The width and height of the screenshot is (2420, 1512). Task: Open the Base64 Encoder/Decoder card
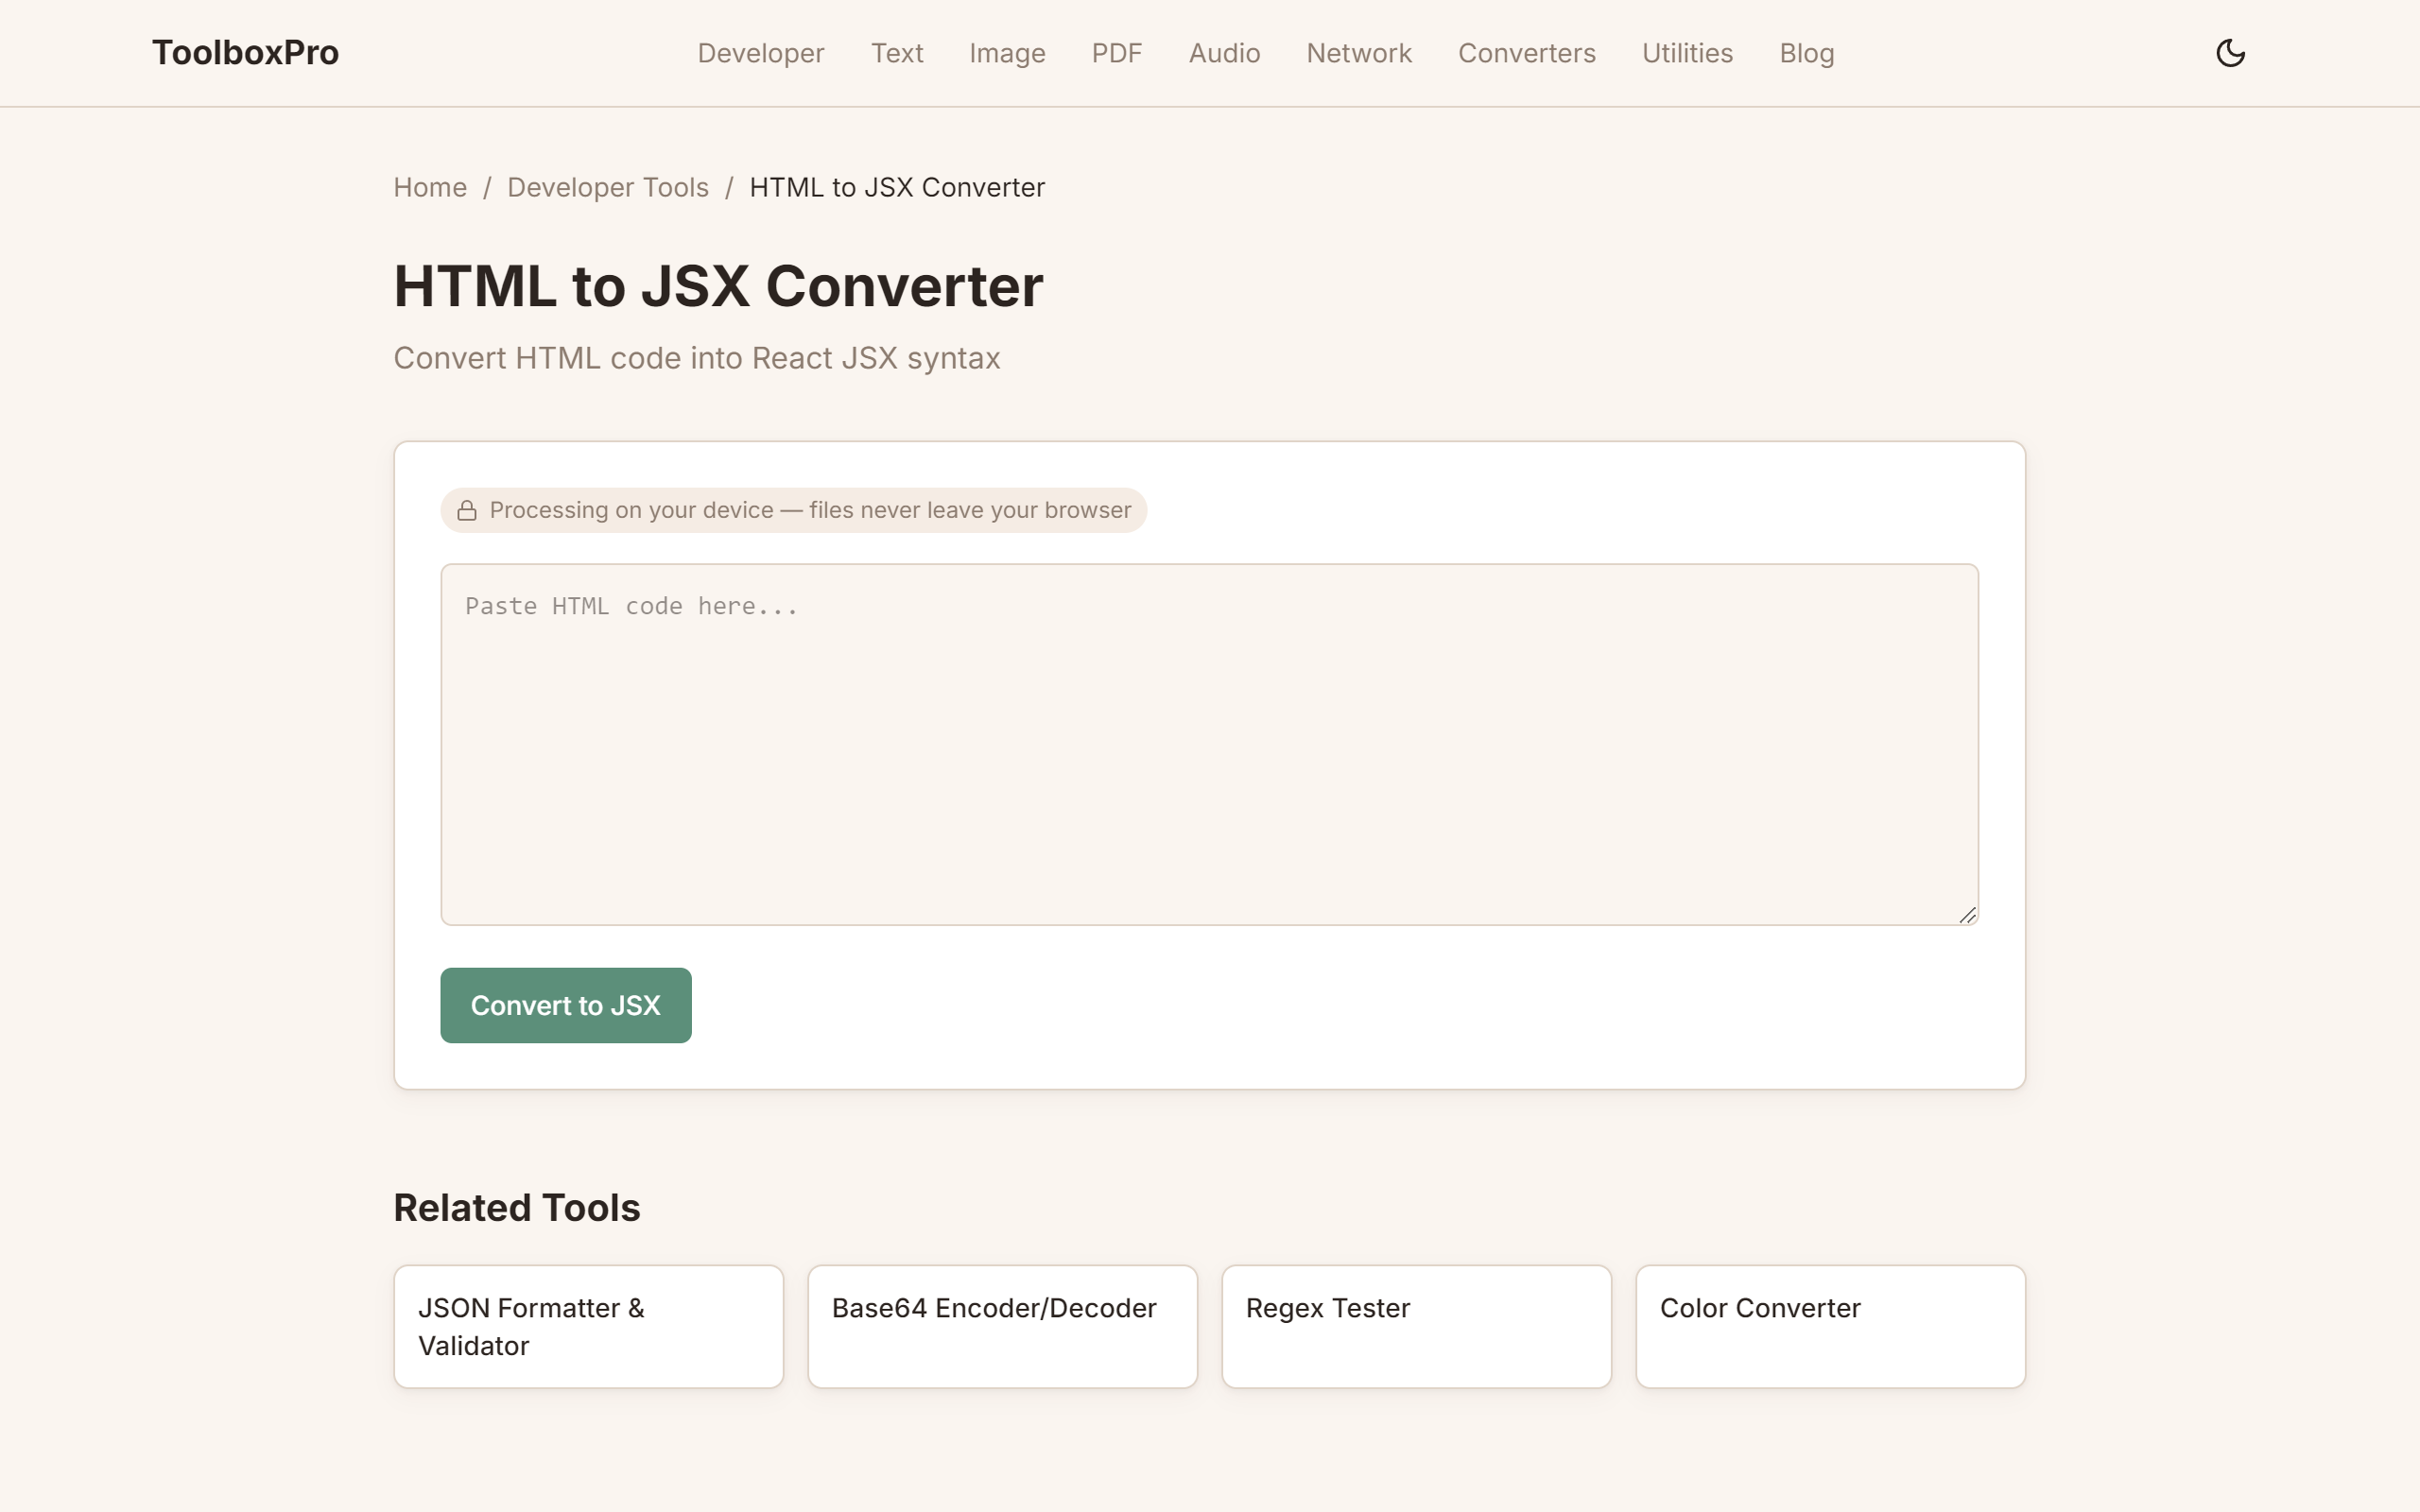point(1002,1326)
